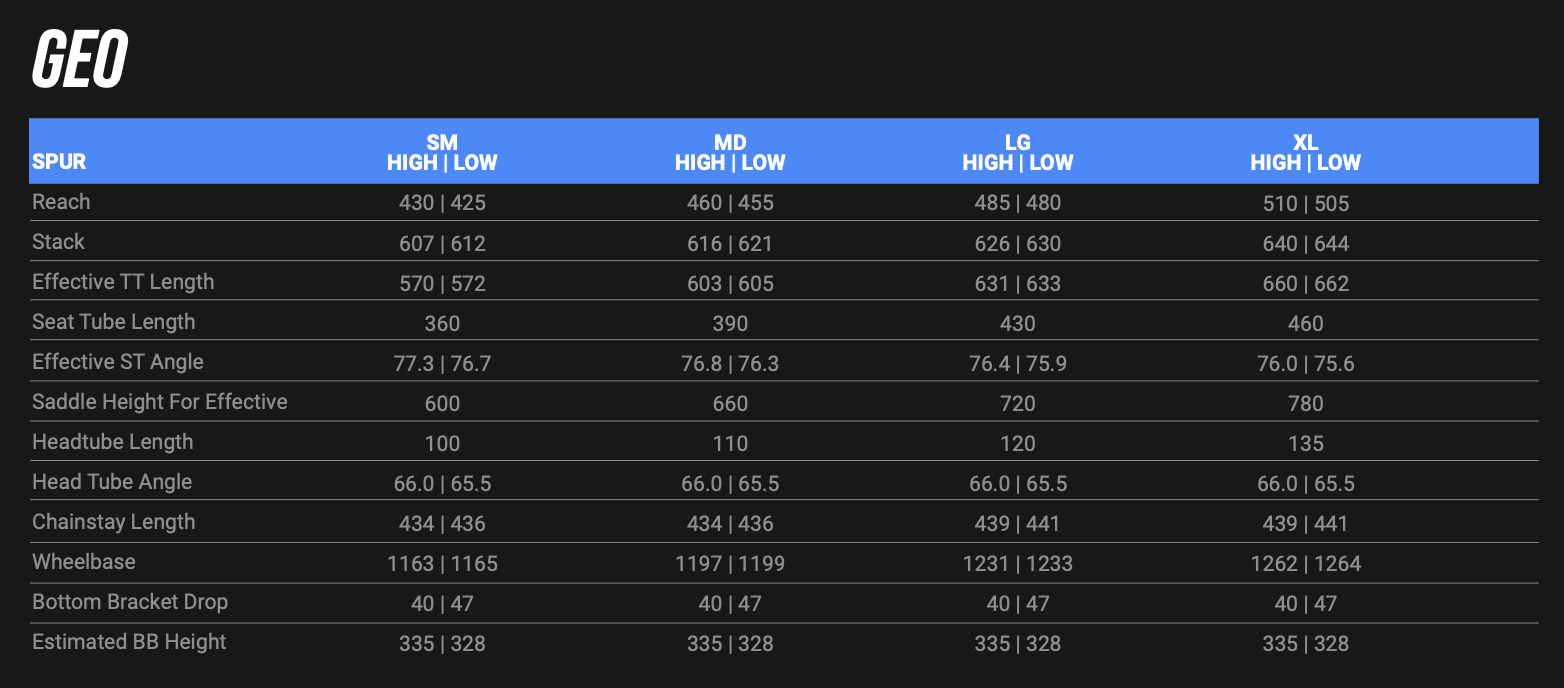Click the Estimated BB Height row label
The width and height of the screenshot is (1564, 688).
[129, 642]
